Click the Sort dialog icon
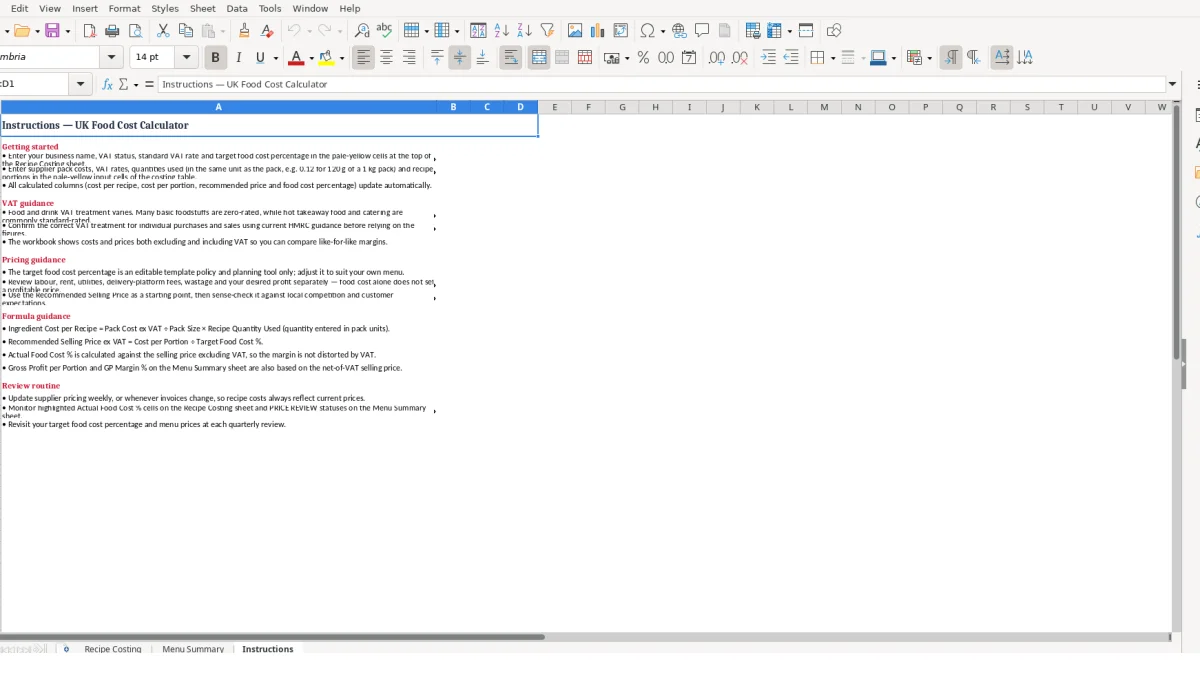1200x675 pixels. tap(478, 31)
